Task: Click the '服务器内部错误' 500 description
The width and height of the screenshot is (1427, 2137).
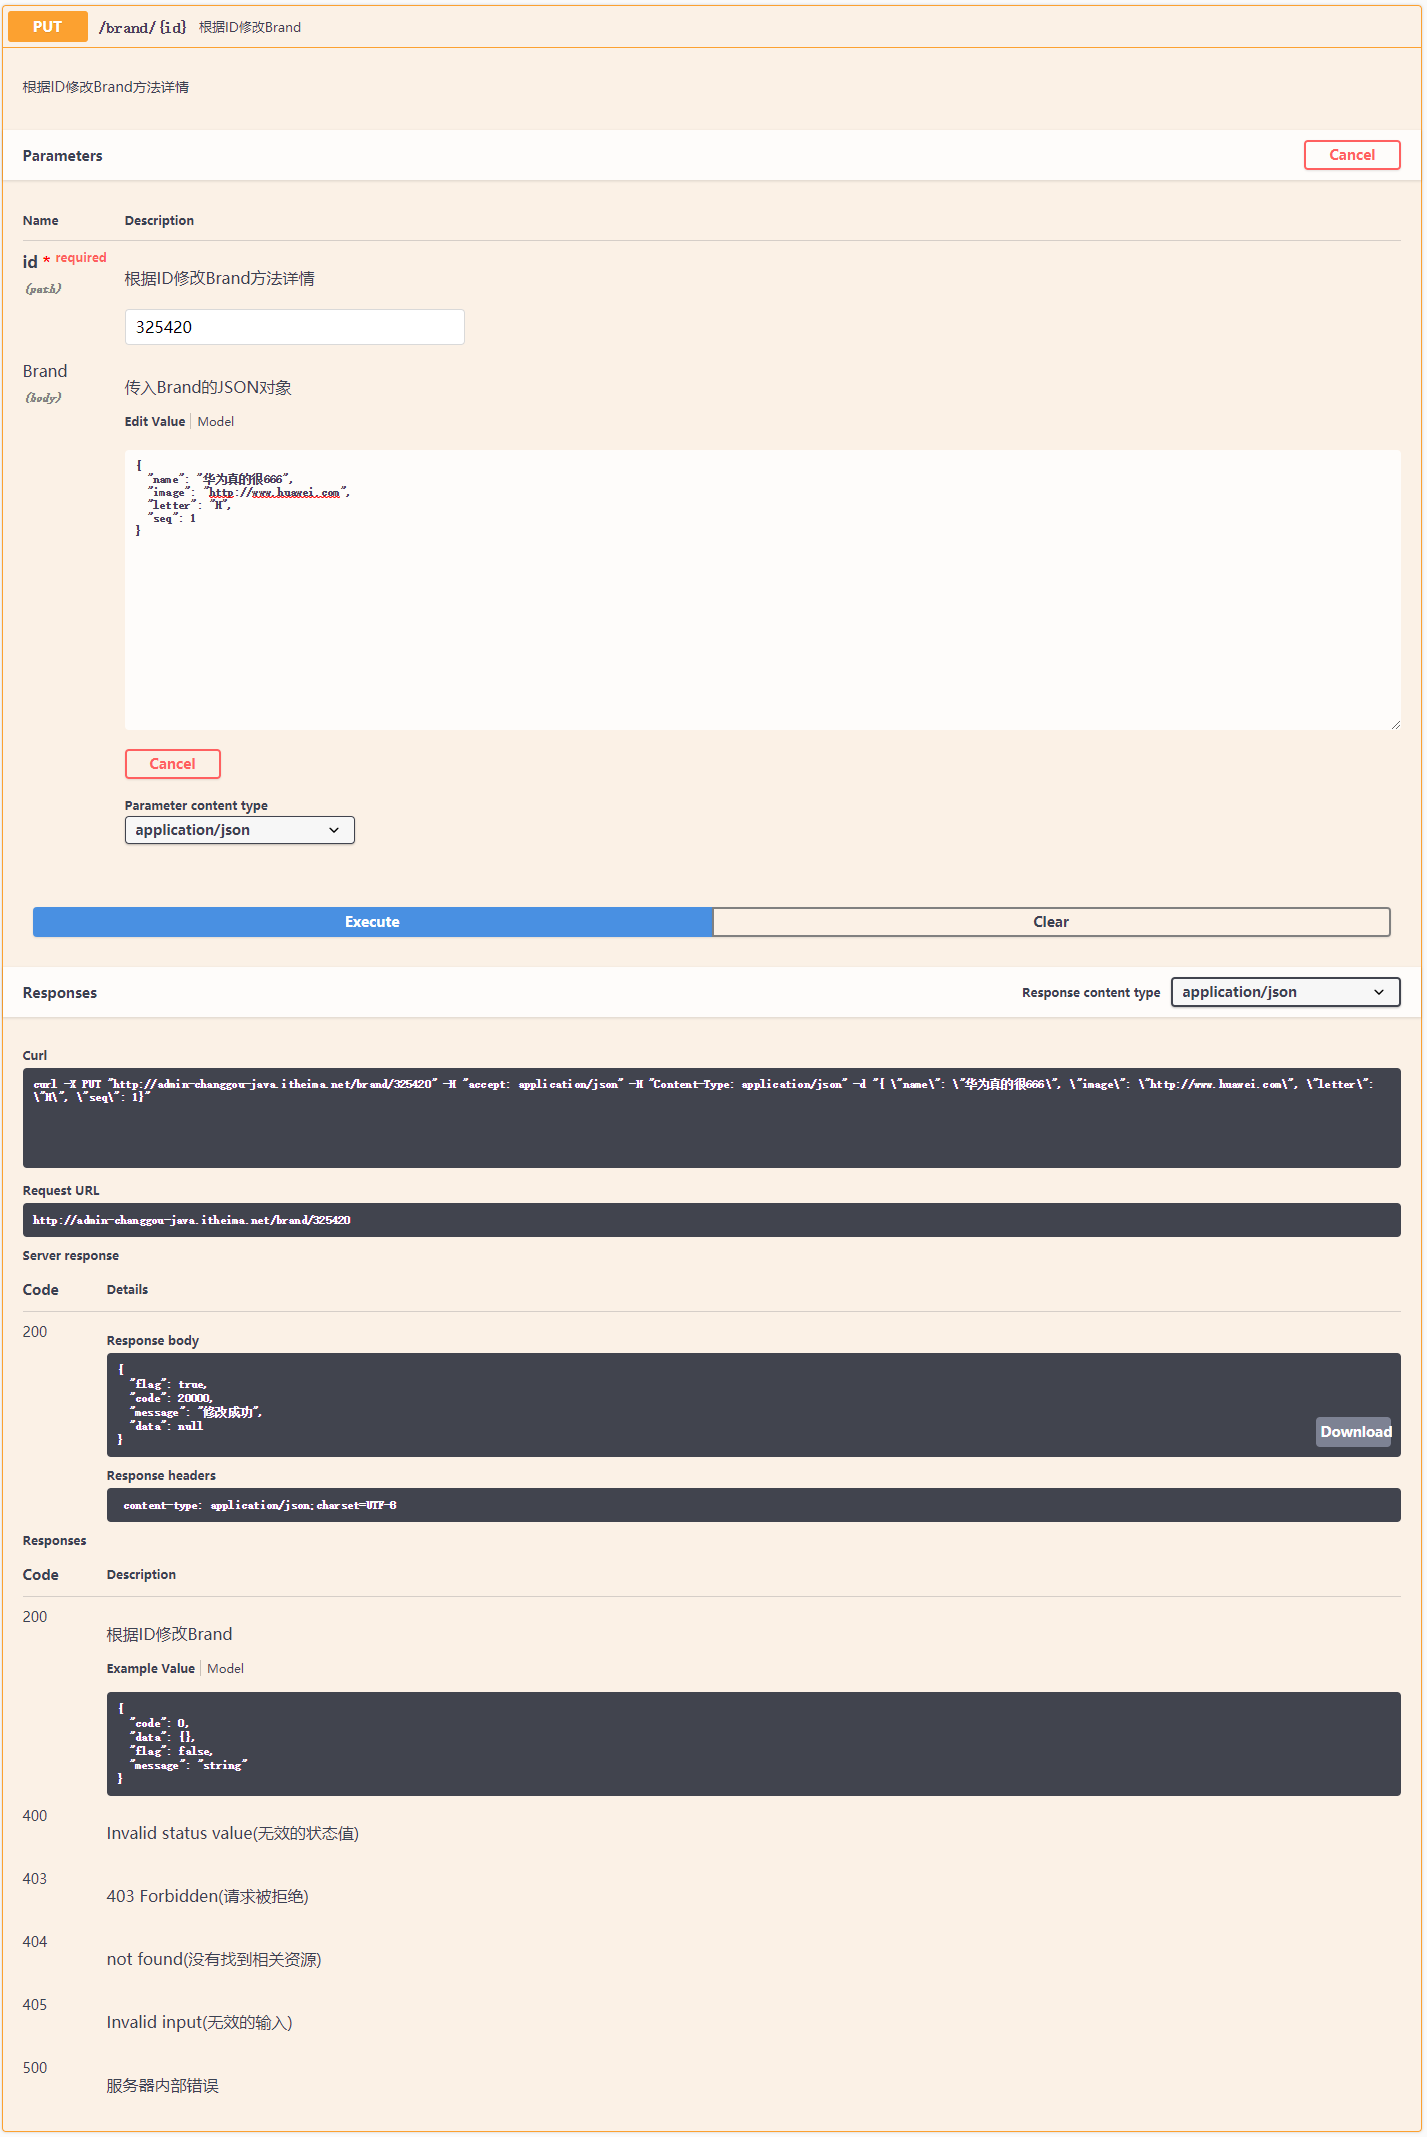Action: pos(163,2085)
